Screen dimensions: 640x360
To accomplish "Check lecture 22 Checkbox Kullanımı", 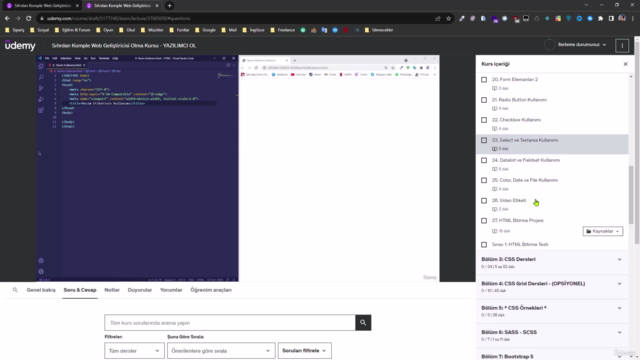I will (484, 120).
